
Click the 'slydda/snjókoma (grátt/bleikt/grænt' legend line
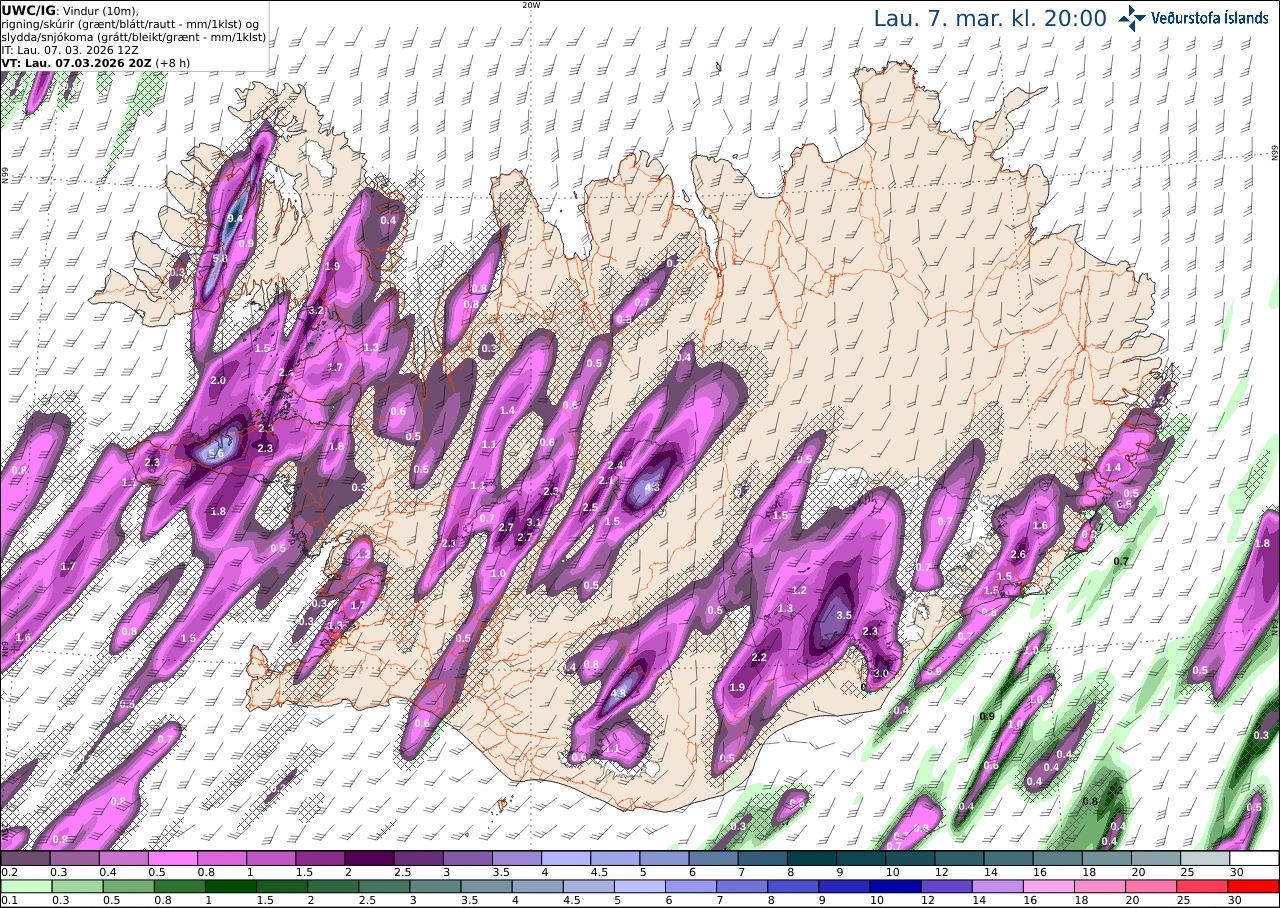click(133, 36)
